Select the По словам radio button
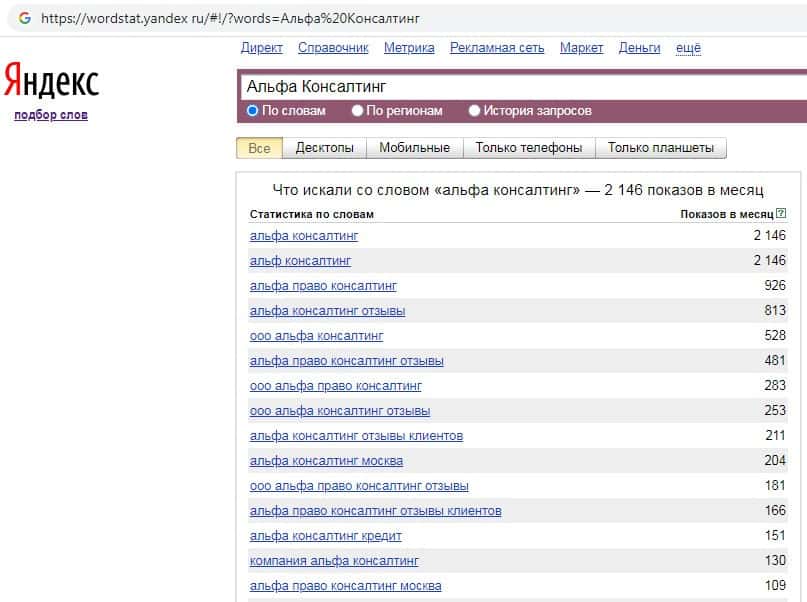The height and width of the screenshot is (602, 807). click(x=252, y=111)
